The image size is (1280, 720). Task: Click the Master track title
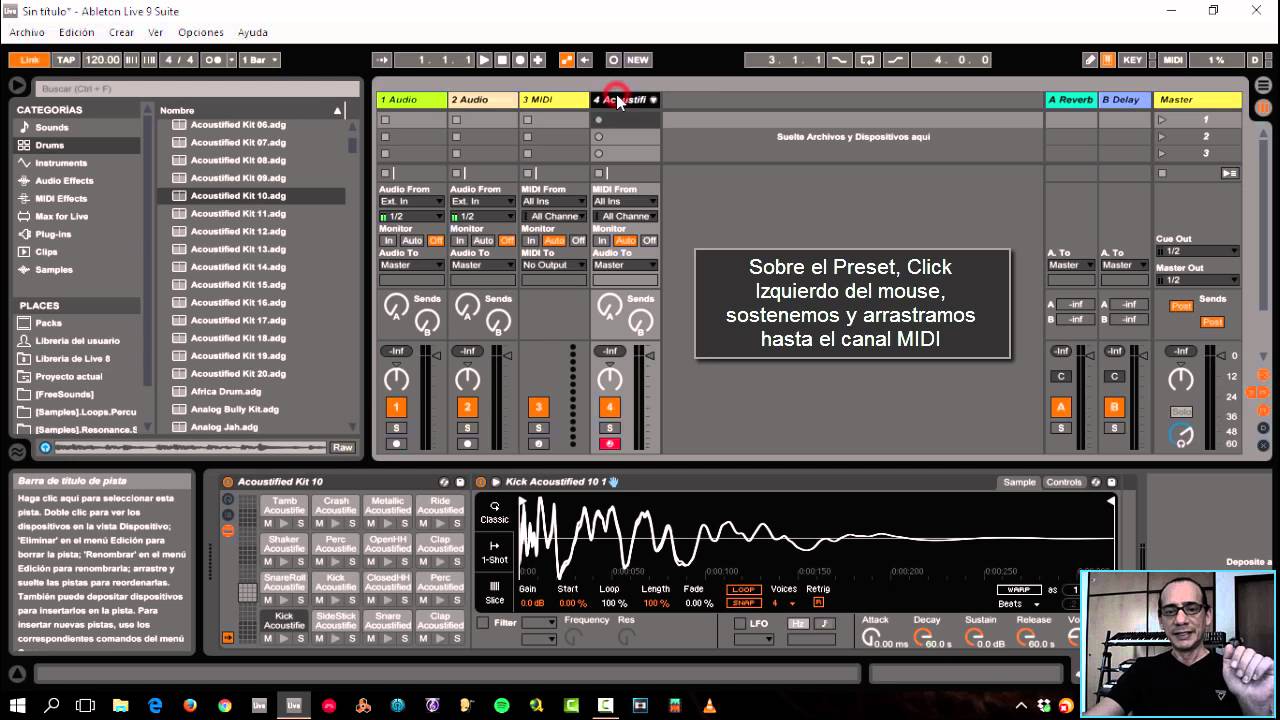coord(1197,100)
